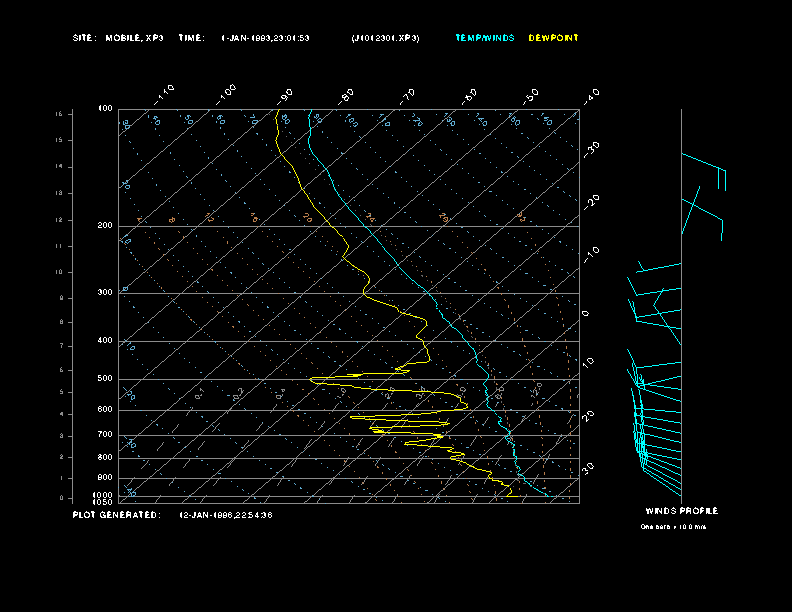Click the -90 temperature label on top axis
The height and width of the screenshot is (612, 792).
pyautogui.click(x=287, y=95)
